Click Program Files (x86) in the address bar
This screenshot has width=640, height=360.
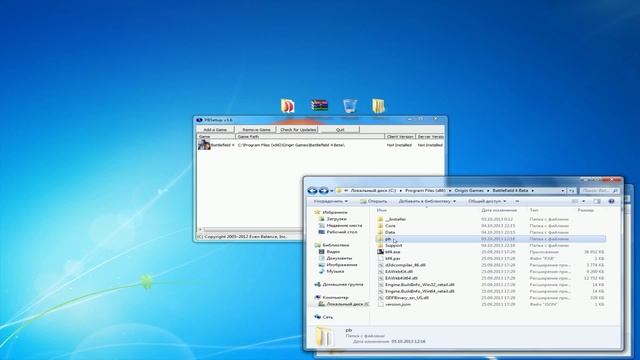click(x=425, y=191)
